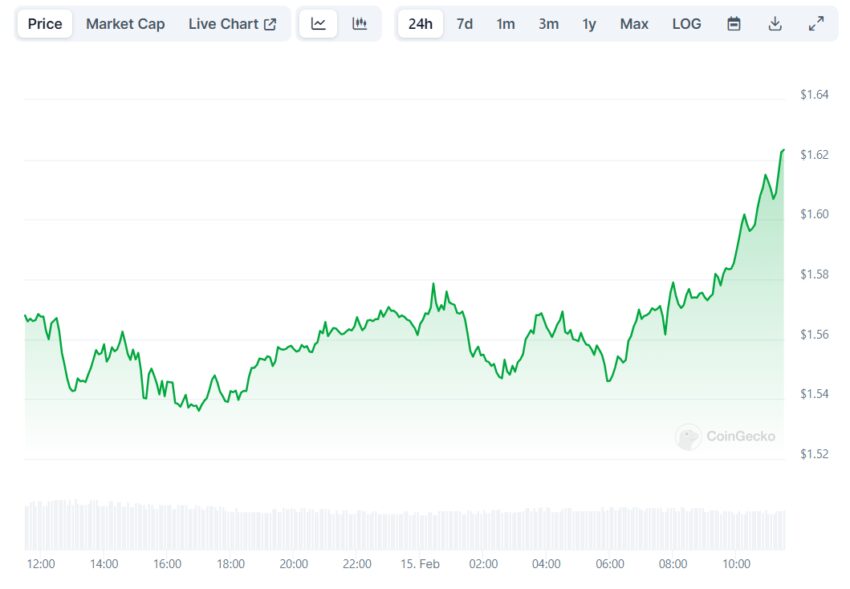This screenshot has height=589, width=850.
Task: Click the price peak near $1.62
Action: [783, 150]
